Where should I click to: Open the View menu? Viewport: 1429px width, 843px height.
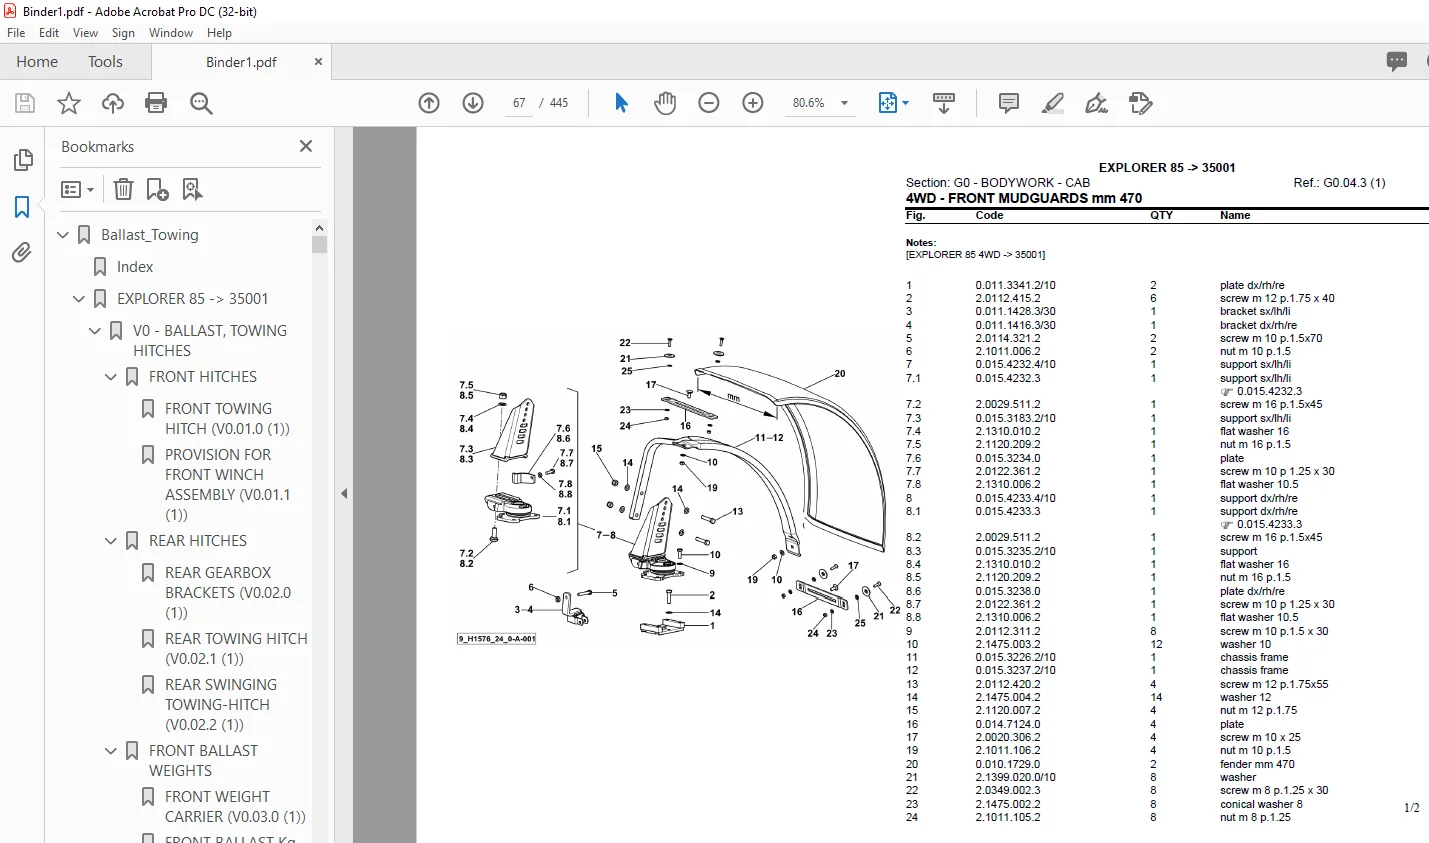[85, 33]
